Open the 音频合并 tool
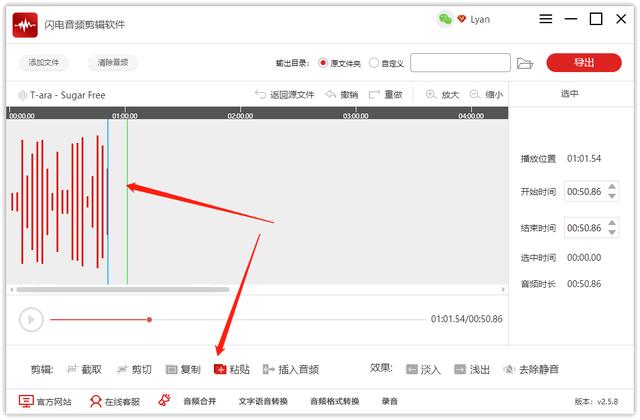This screenshot has width=640, height=420. 200,402
